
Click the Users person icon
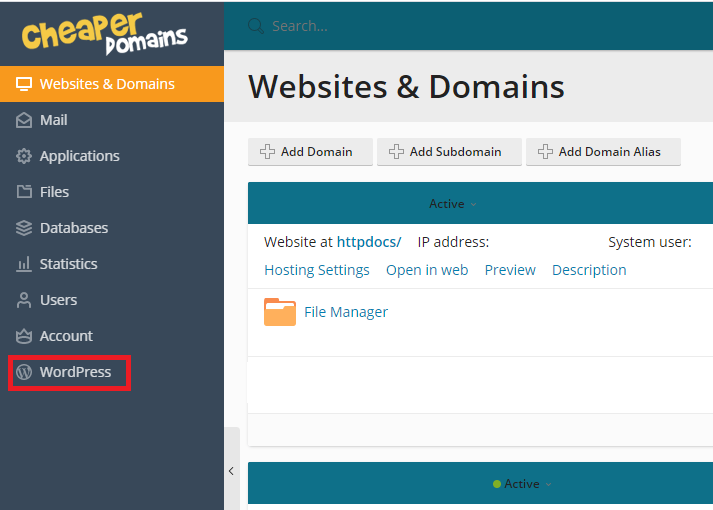pyautogui.click(x=24, y=300)
